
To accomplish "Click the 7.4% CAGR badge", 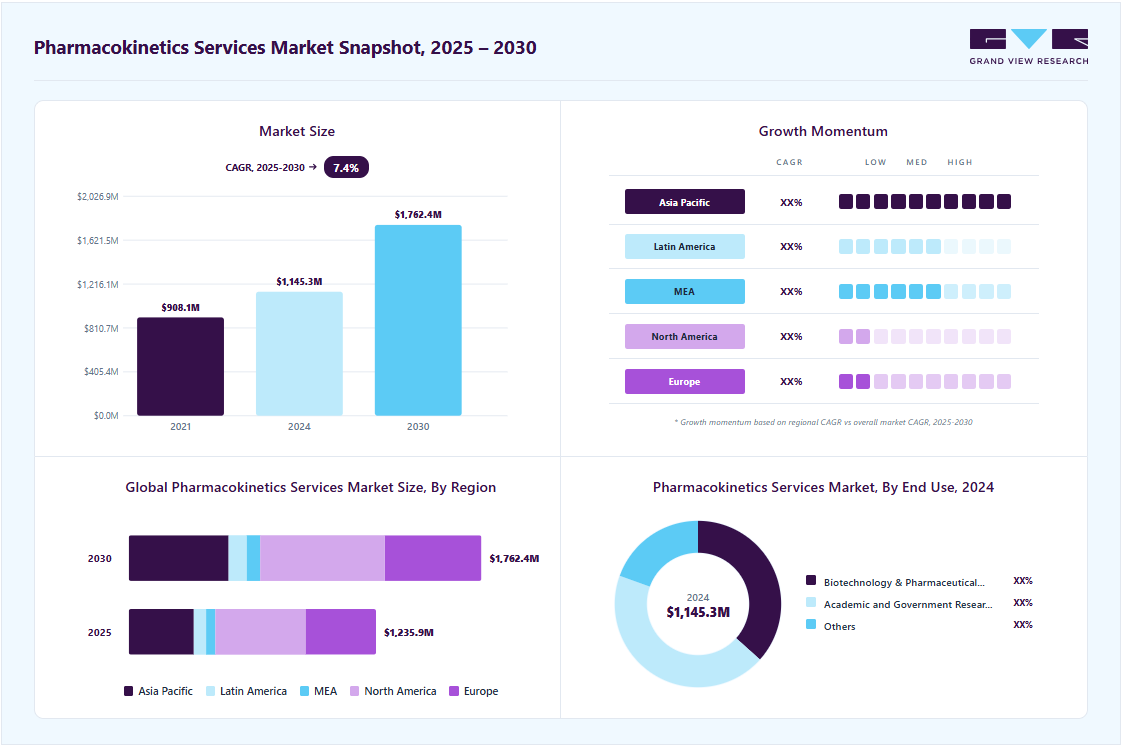I will 346,167.
